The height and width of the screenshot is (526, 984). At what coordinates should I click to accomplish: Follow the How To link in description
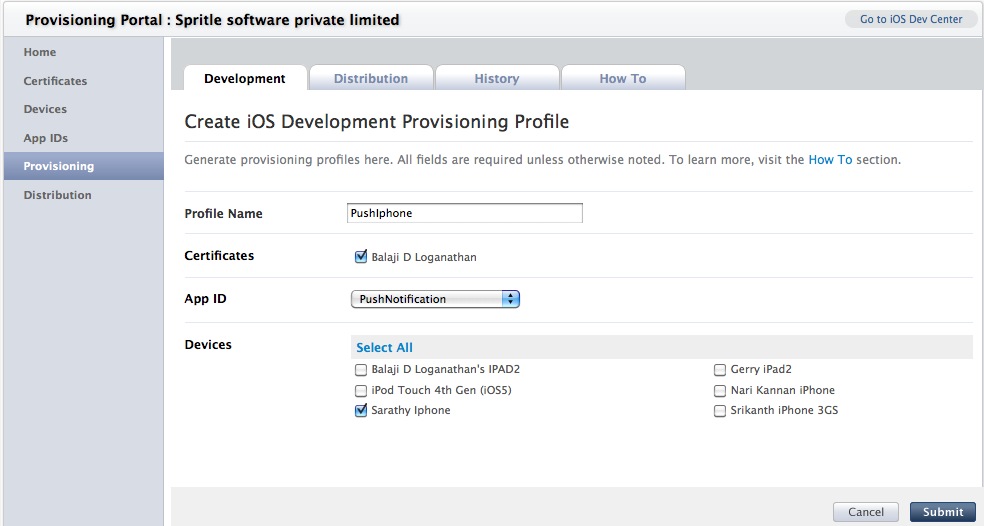pyautogui.click(x=830, y=160)
